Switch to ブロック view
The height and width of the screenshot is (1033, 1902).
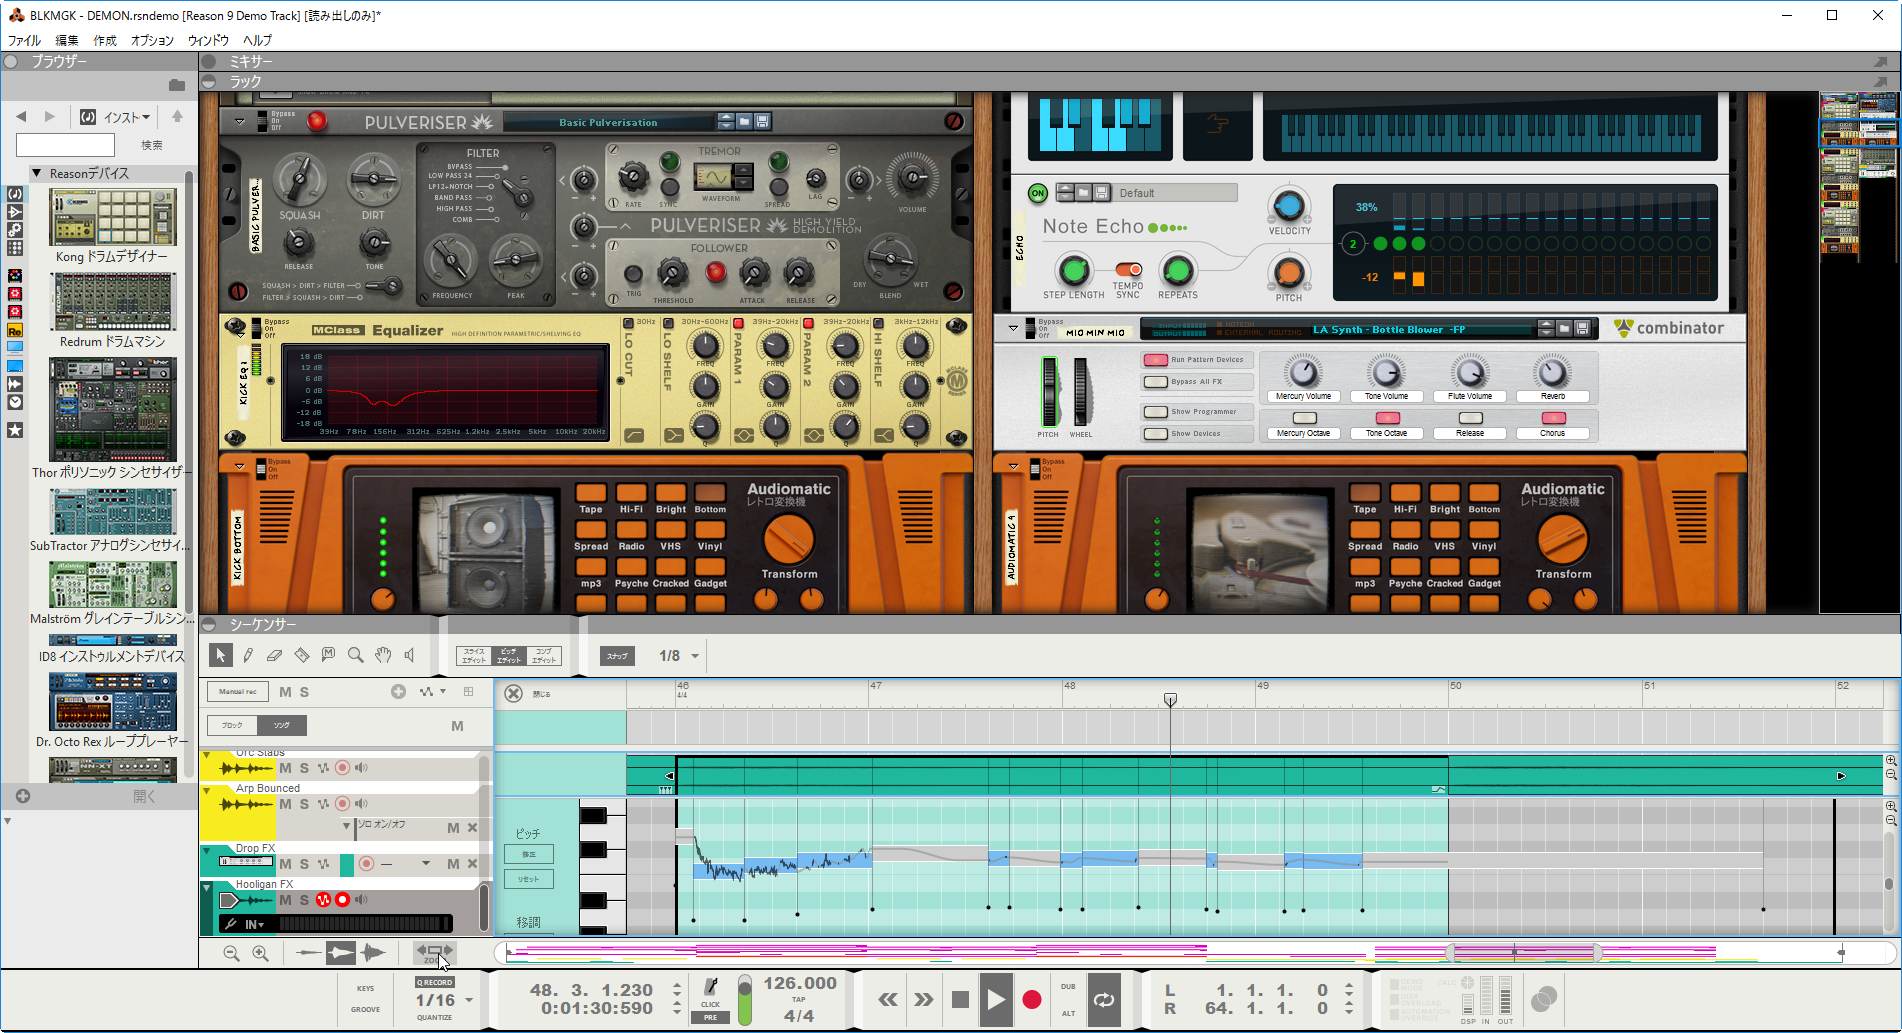click(232, 725)
